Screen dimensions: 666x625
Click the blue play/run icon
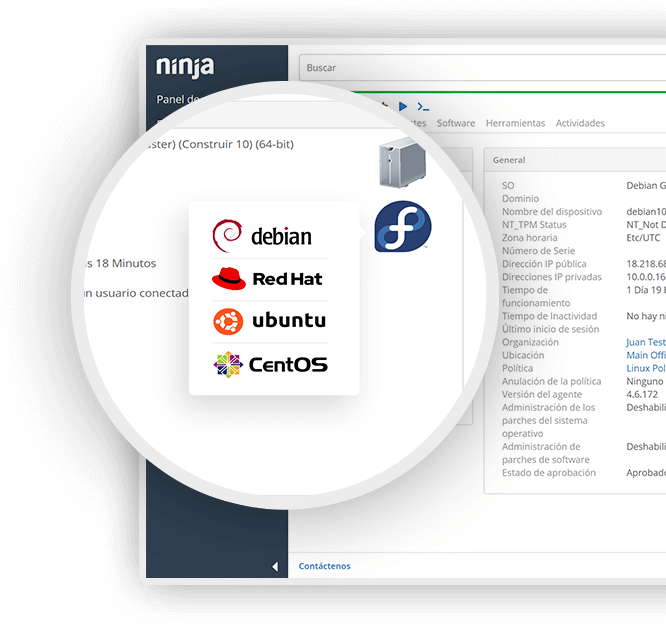click(403, 107)
